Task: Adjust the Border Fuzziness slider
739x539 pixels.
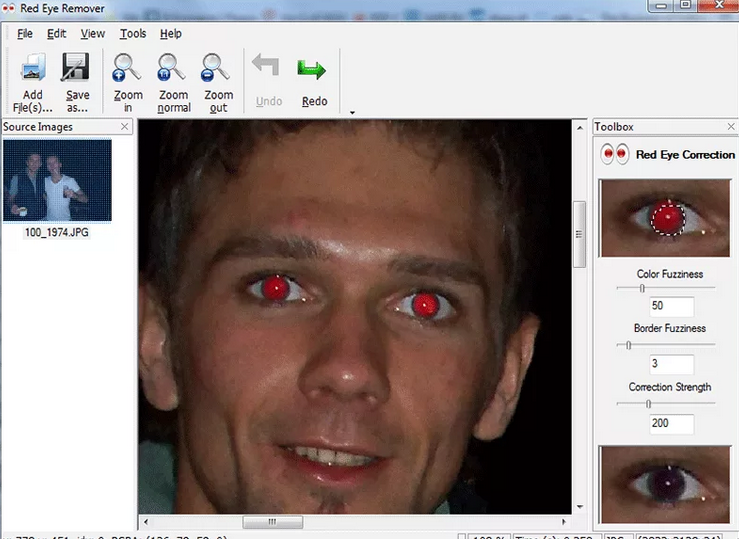Action: [628, 345]
